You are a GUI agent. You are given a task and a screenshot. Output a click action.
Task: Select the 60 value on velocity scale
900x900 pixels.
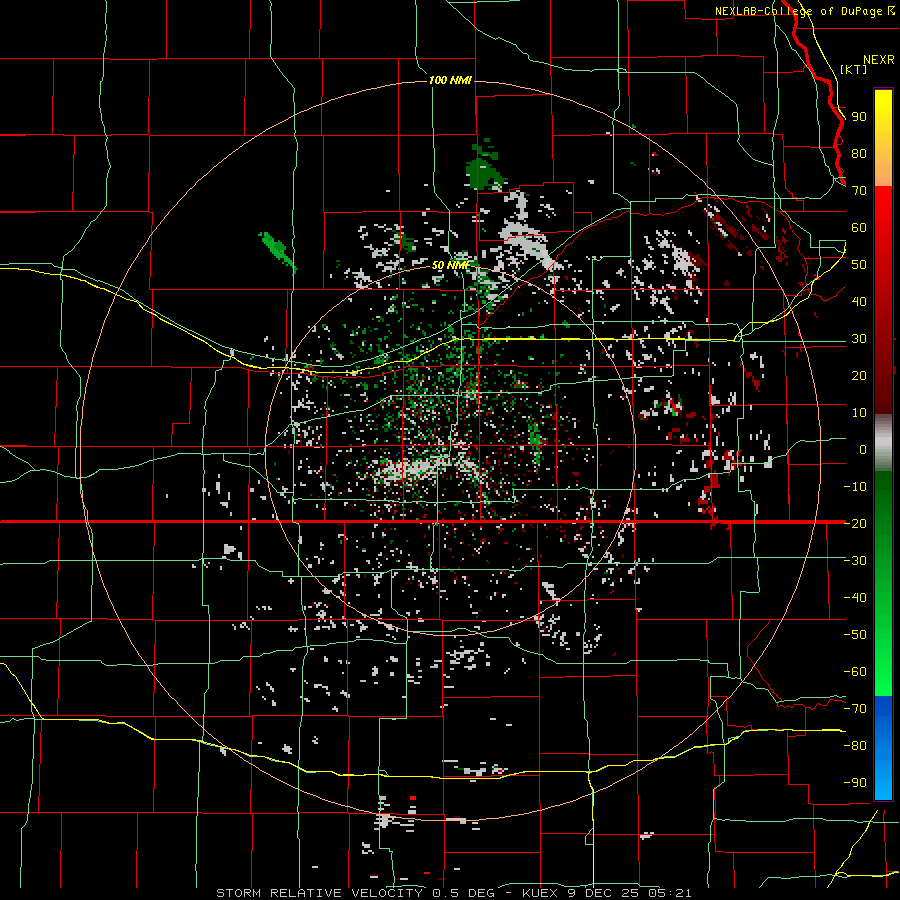(x=859, y=228)
